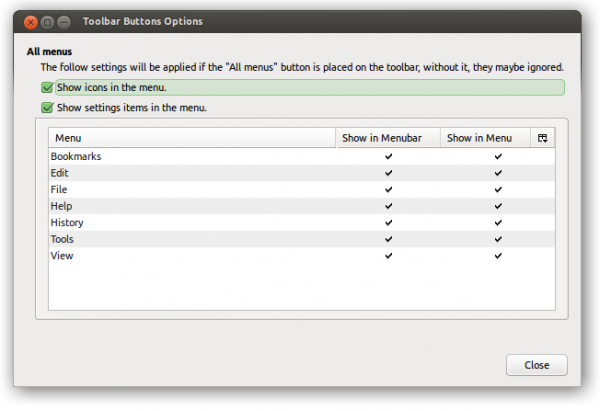Open the column picker icon in table header
Image resolution: width=600 pixels, height=411 pixels.
542,138
